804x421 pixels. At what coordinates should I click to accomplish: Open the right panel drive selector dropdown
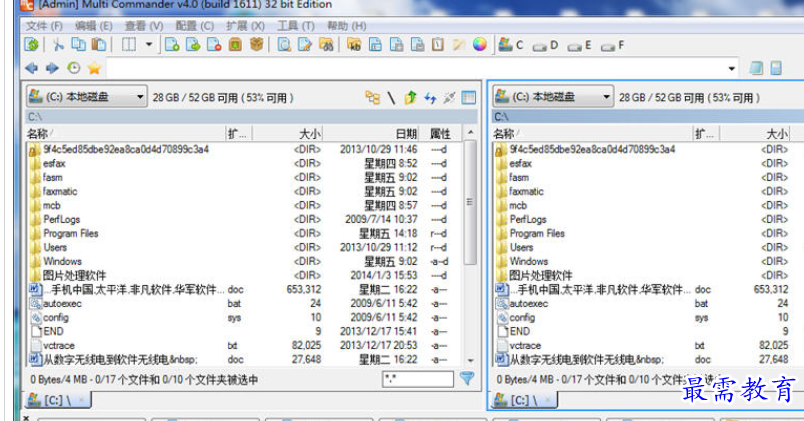(x=553, y=96)
